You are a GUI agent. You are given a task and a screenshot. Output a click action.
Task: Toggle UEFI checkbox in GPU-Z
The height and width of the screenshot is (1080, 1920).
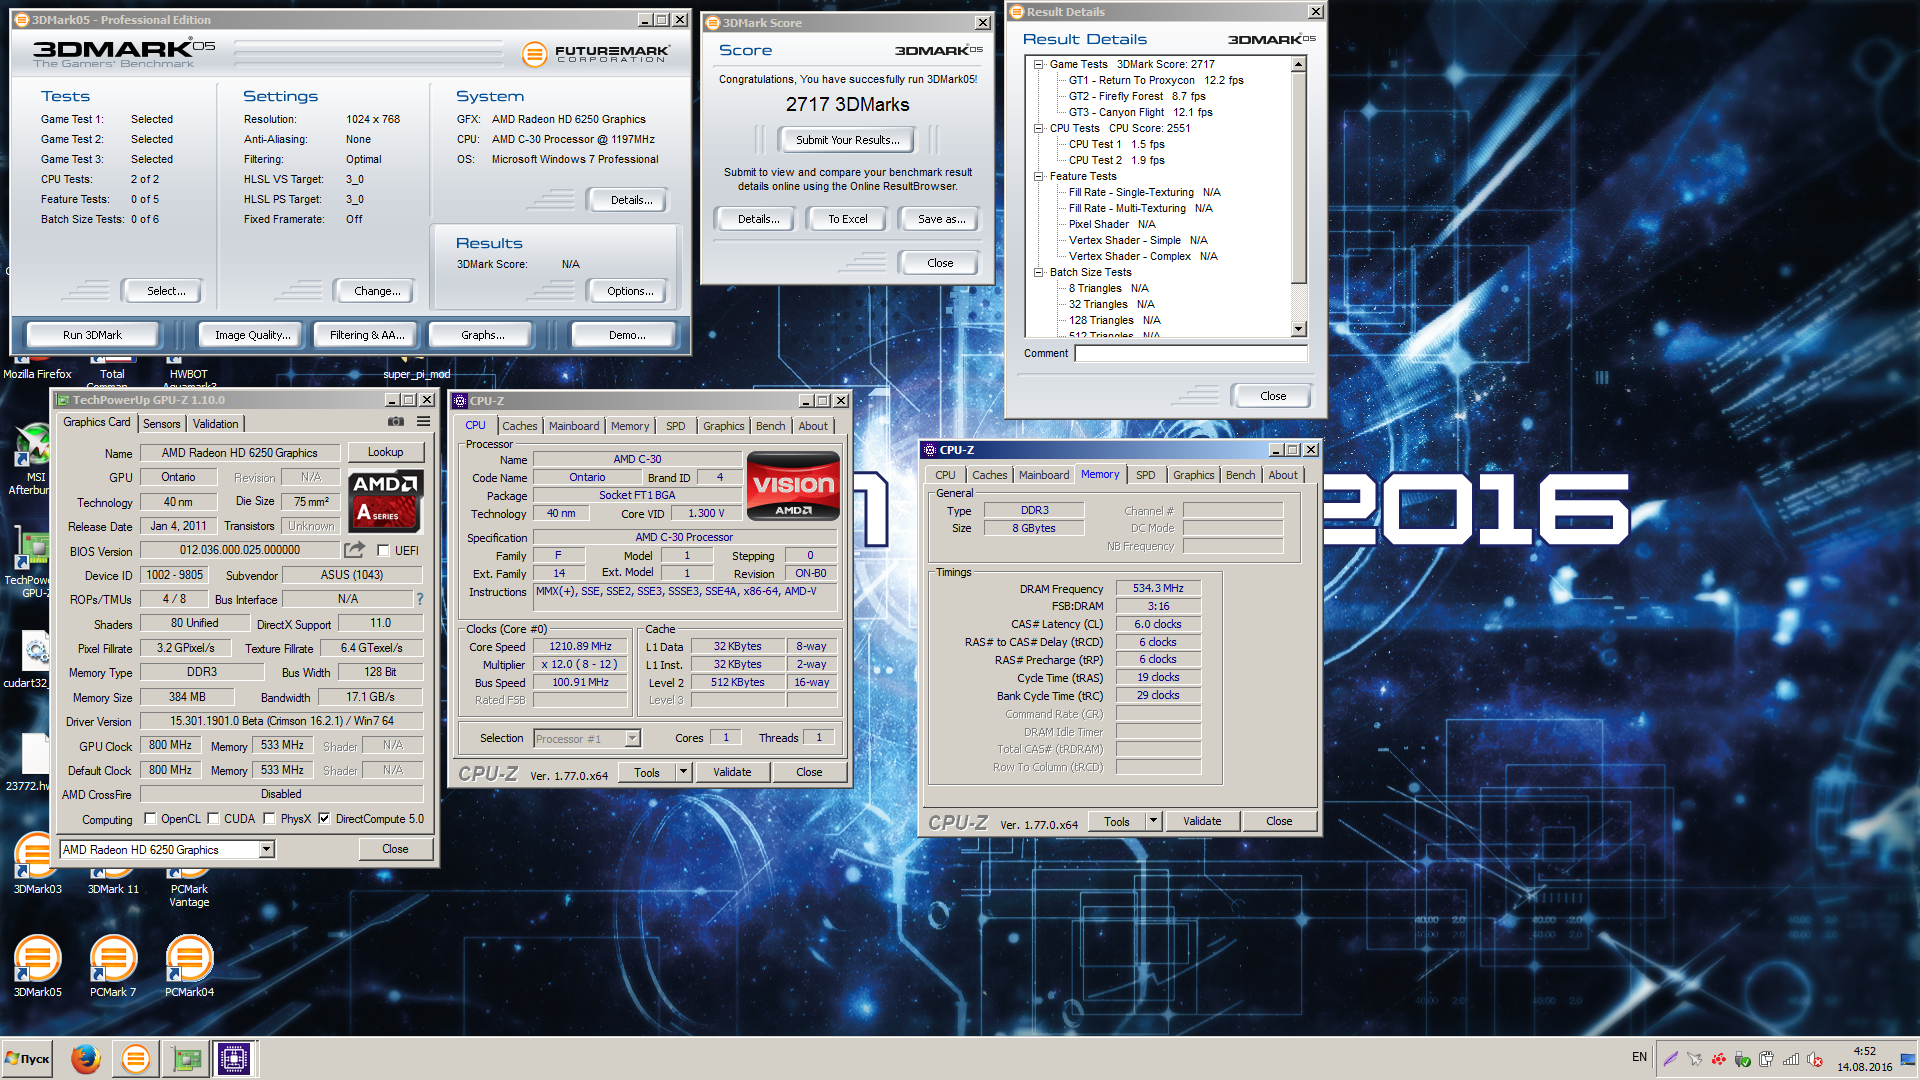tap(383, 550)
